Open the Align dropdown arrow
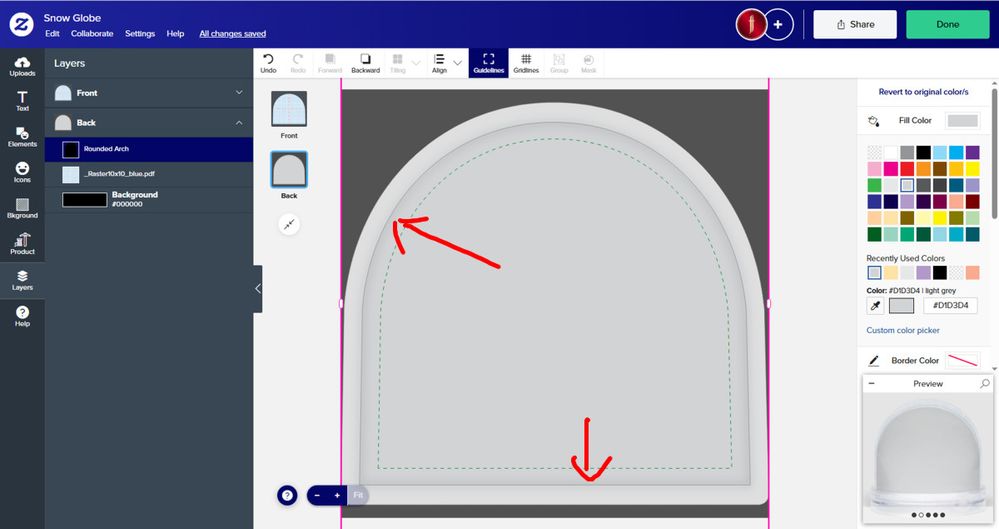 click(458, 63)
